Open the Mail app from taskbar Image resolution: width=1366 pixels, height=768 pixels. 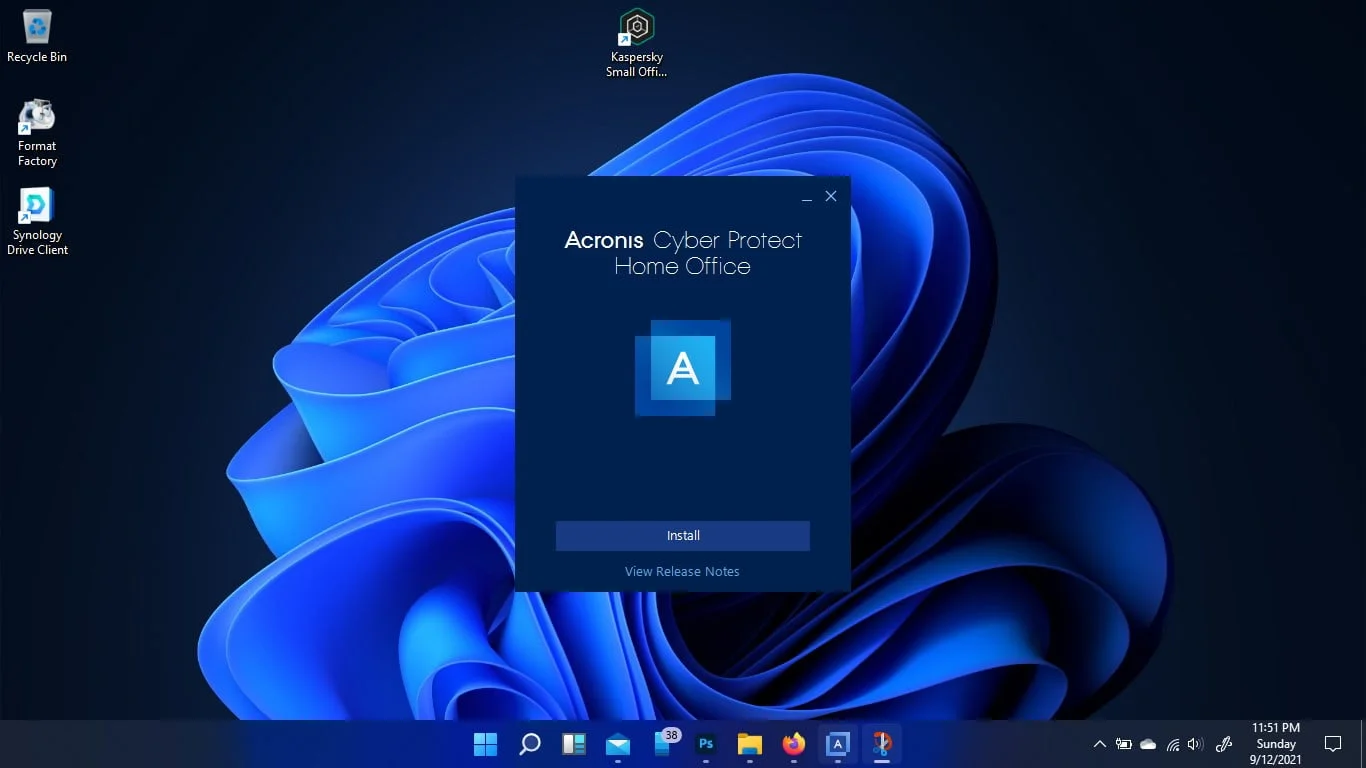pyautogui.click(x=618, y=744)
